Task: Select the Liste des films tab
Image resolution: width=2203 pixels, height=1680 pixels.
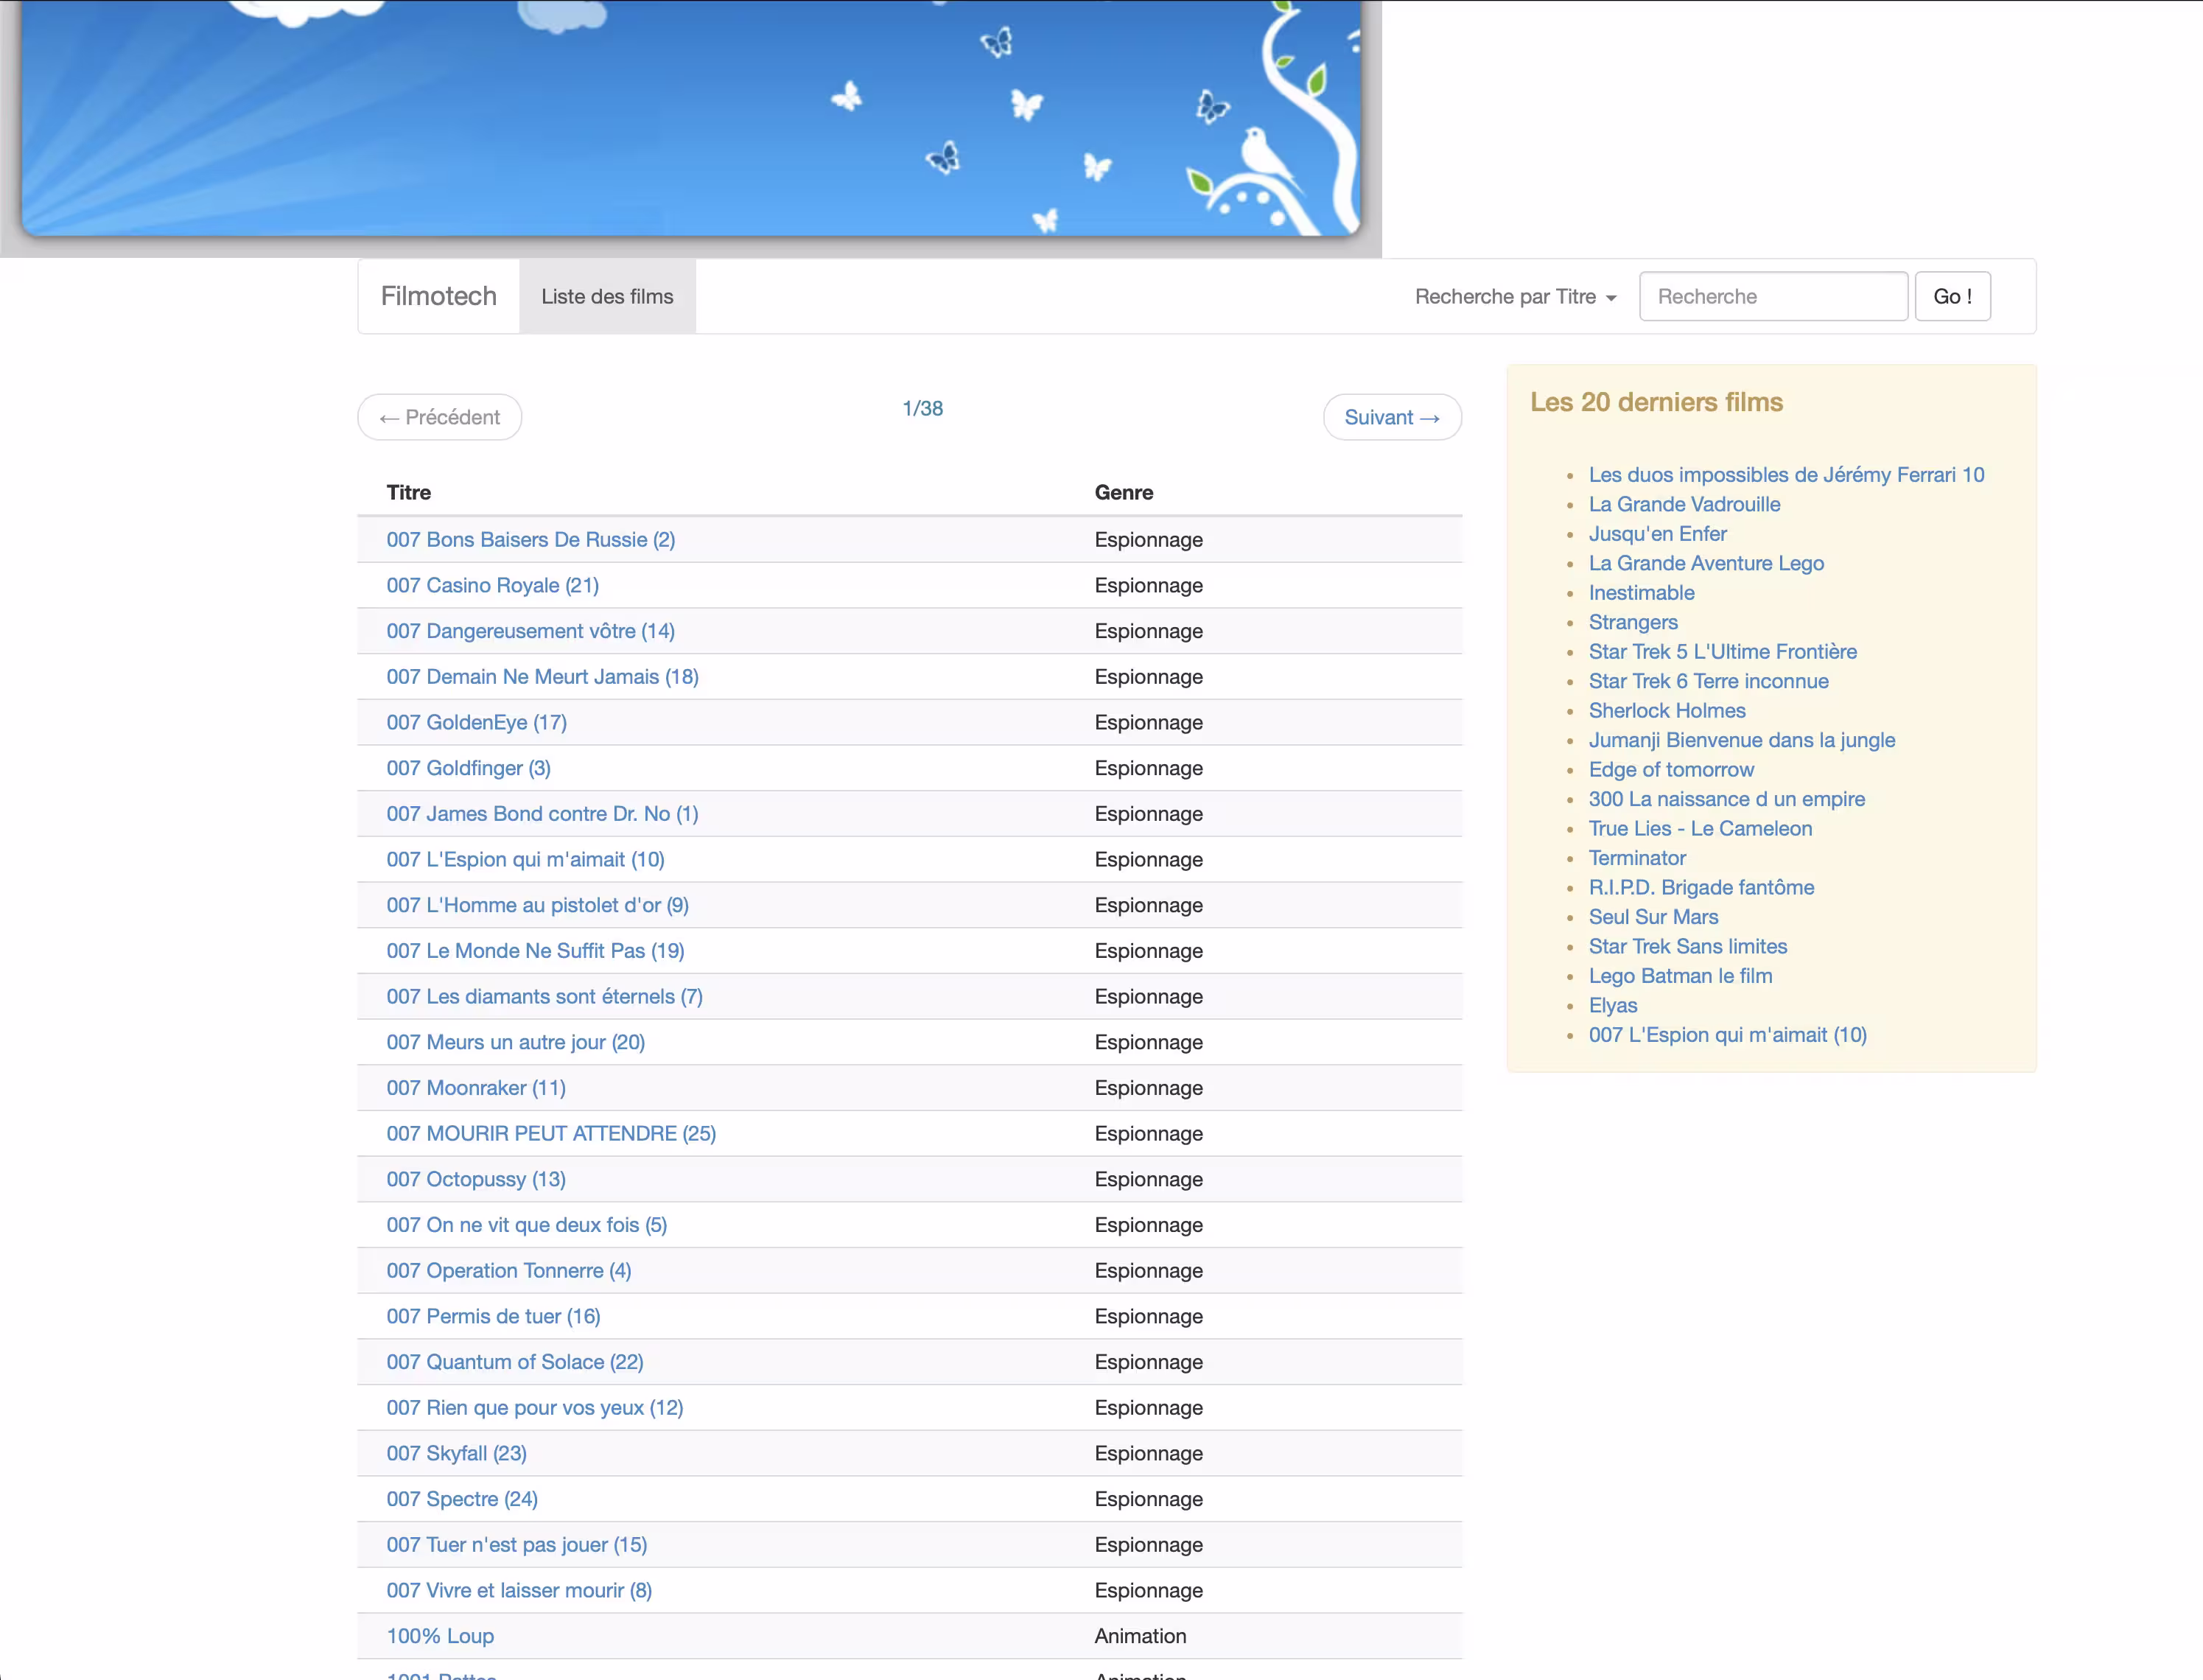Action: click(607, 296)
